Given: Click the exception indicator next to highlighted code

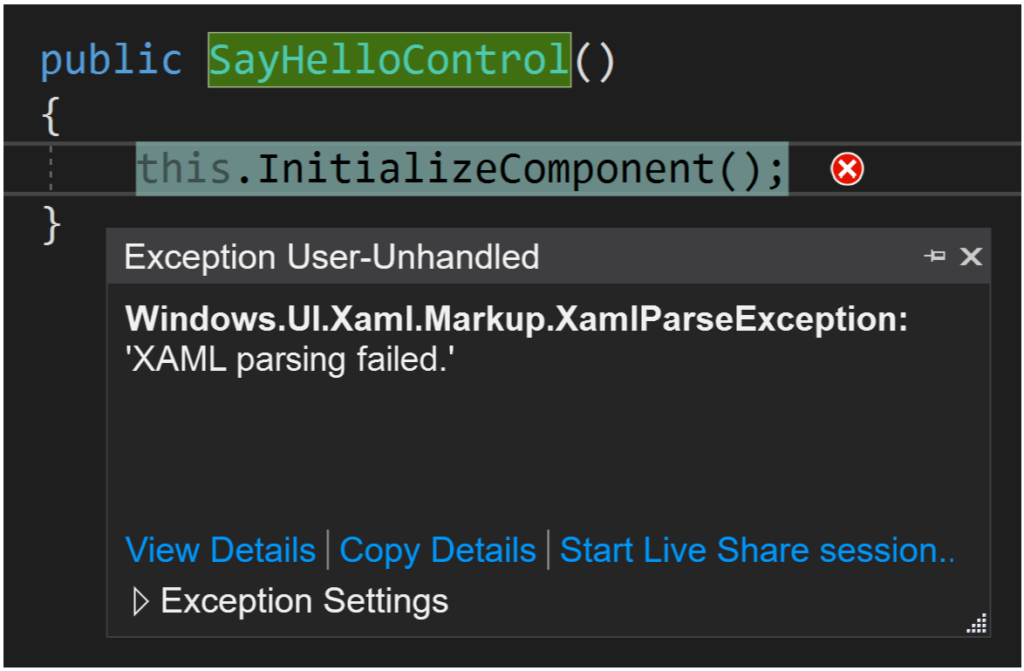Looking at the screenshot, I should pyautogui.click(x=846, y=170).
